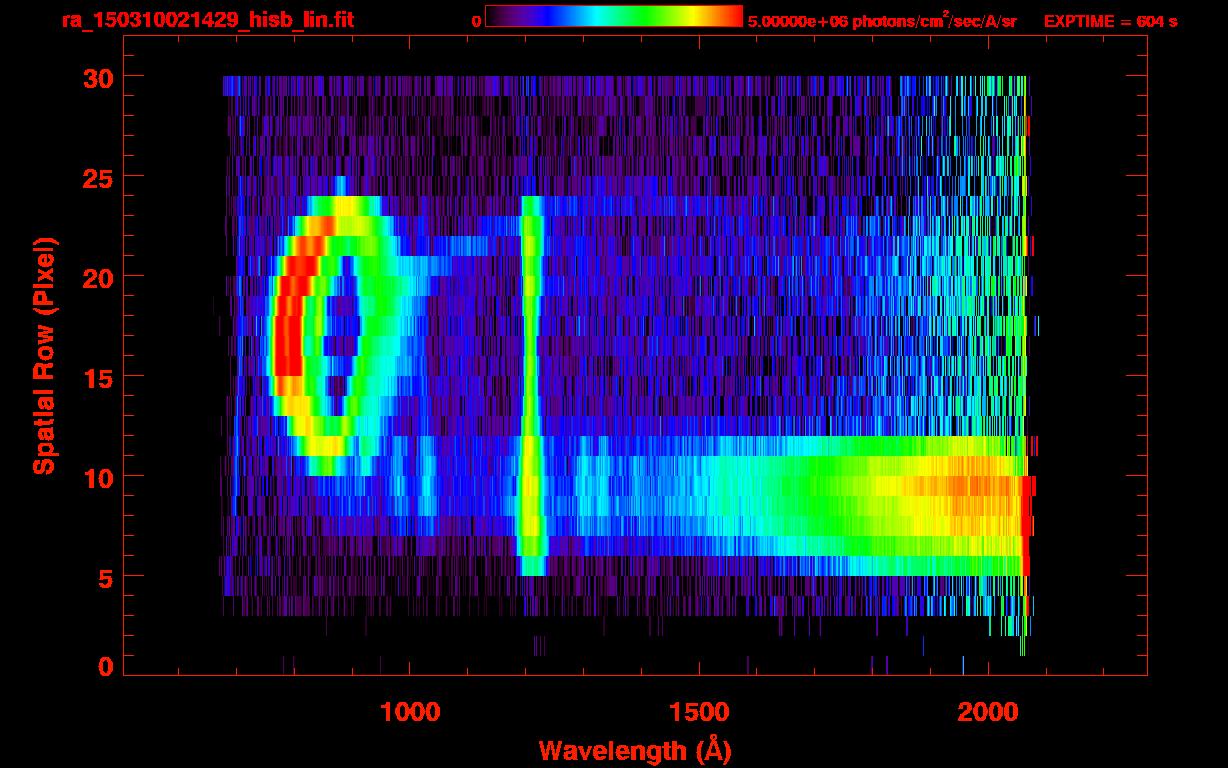Select the colorbar minimum value 0
The image size is (1228, 768).
tap(476, 21)
